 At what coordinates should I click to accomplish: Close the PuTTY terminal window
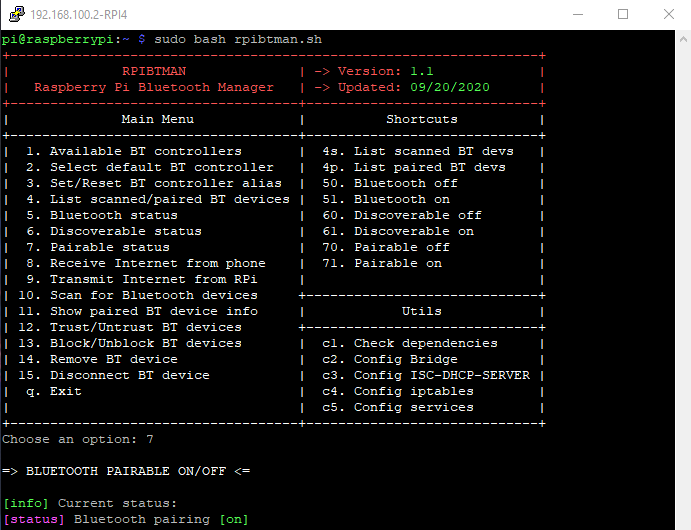(669, 15)
